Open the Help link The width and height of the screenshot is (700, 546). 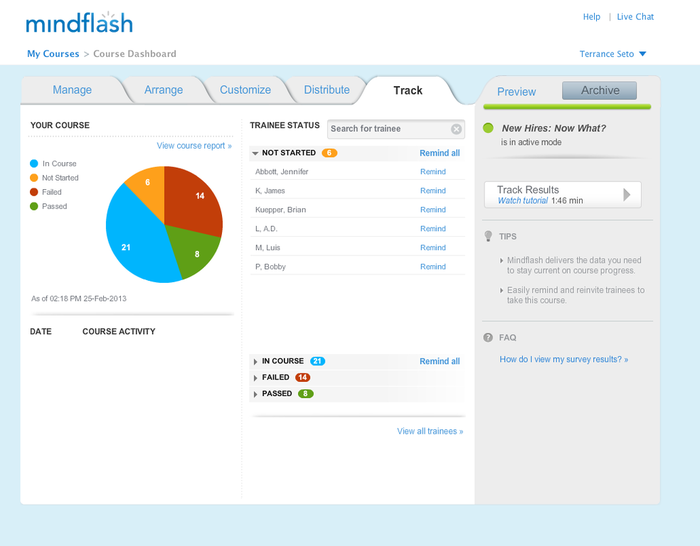click(x=592, y=17)
